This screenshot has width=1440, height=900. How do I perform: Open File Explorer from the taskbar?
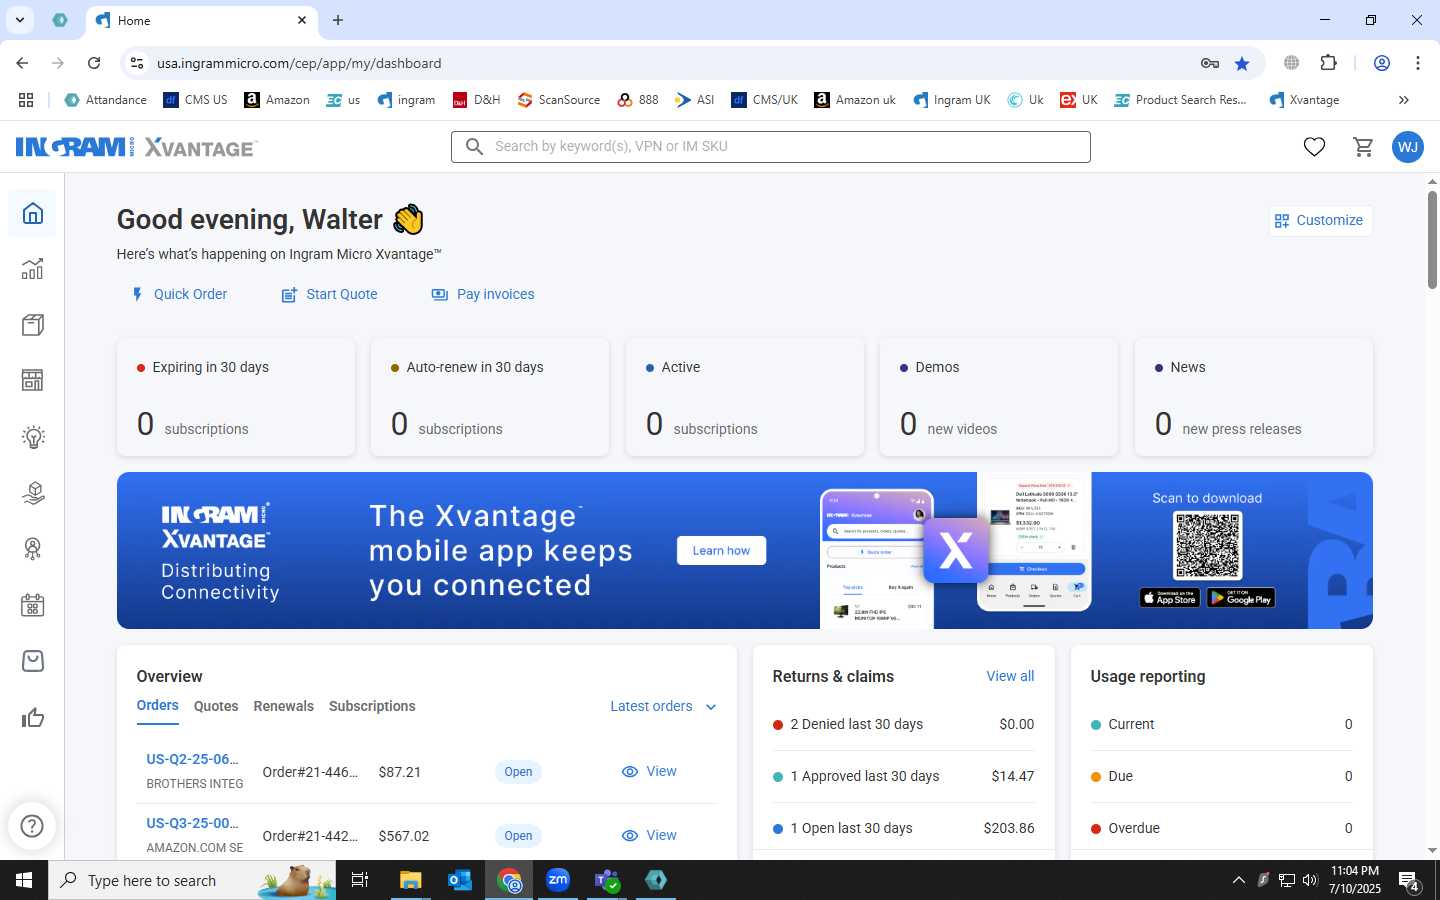(x=411, y=880)
